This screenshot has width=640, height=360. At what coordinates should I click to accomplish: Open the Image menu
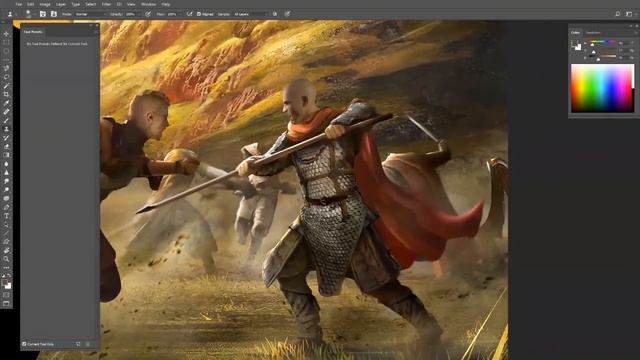45,4
